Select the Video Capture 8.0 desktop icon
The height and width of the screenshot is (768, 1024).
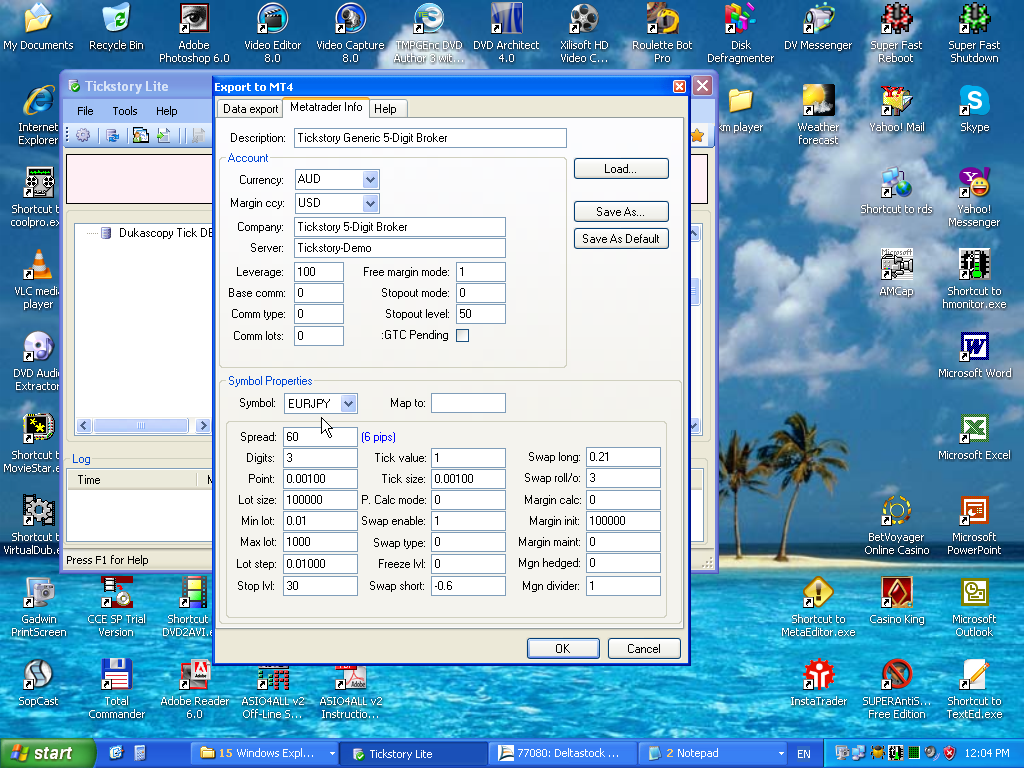coord(350,33)
